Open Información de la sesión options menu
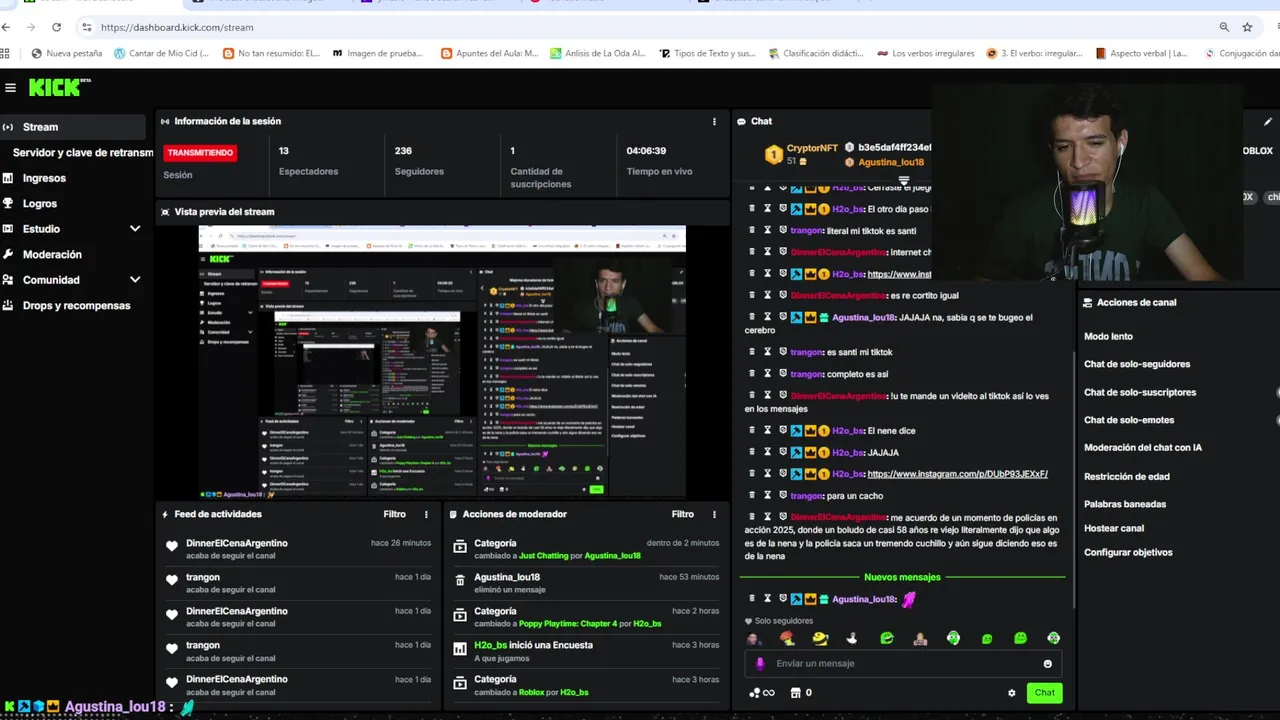The width and height of the screenshot is (1280, 720). tap(714, 121)
